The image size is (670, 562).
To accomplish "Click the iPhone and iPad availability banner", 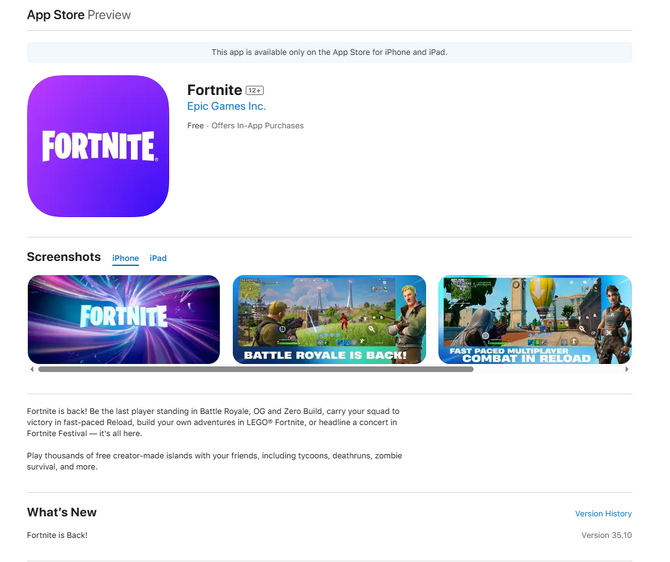I will tap(329, 52).
